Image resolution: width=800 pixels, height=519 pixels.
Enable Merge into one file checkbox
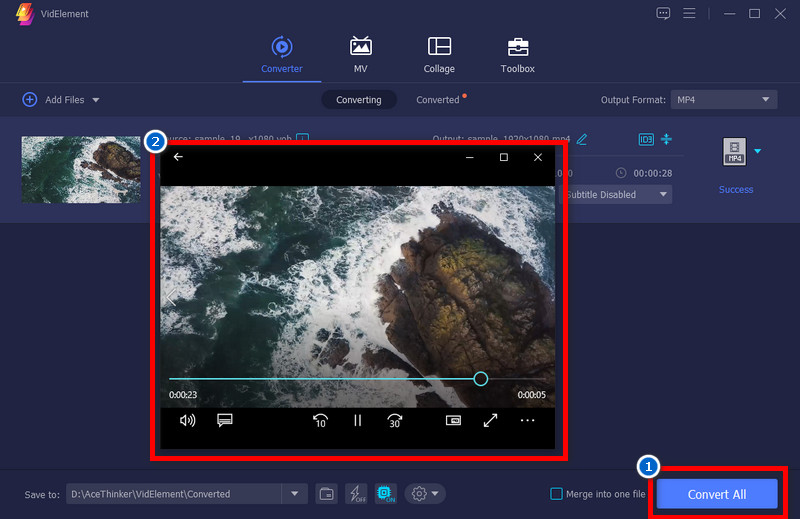556,494
